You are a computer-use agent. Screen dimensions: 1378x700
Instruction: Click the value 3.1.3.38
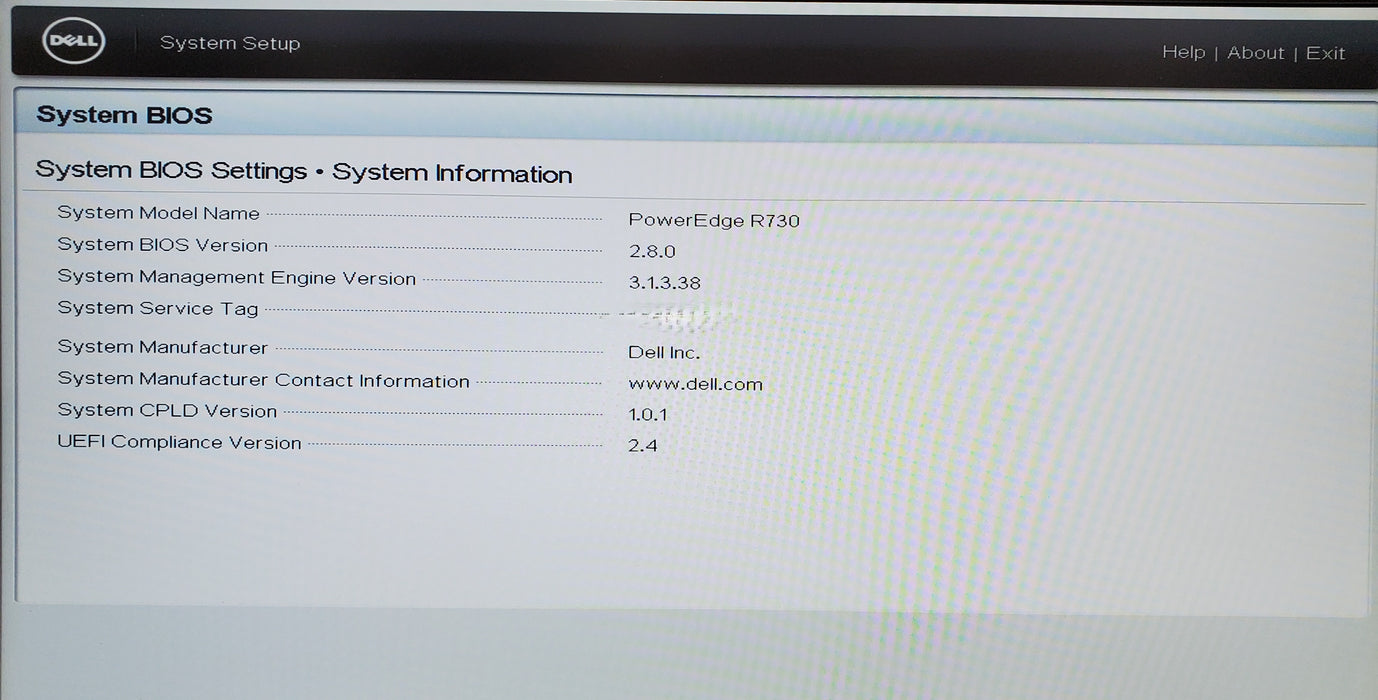click(x=664, y=283)
